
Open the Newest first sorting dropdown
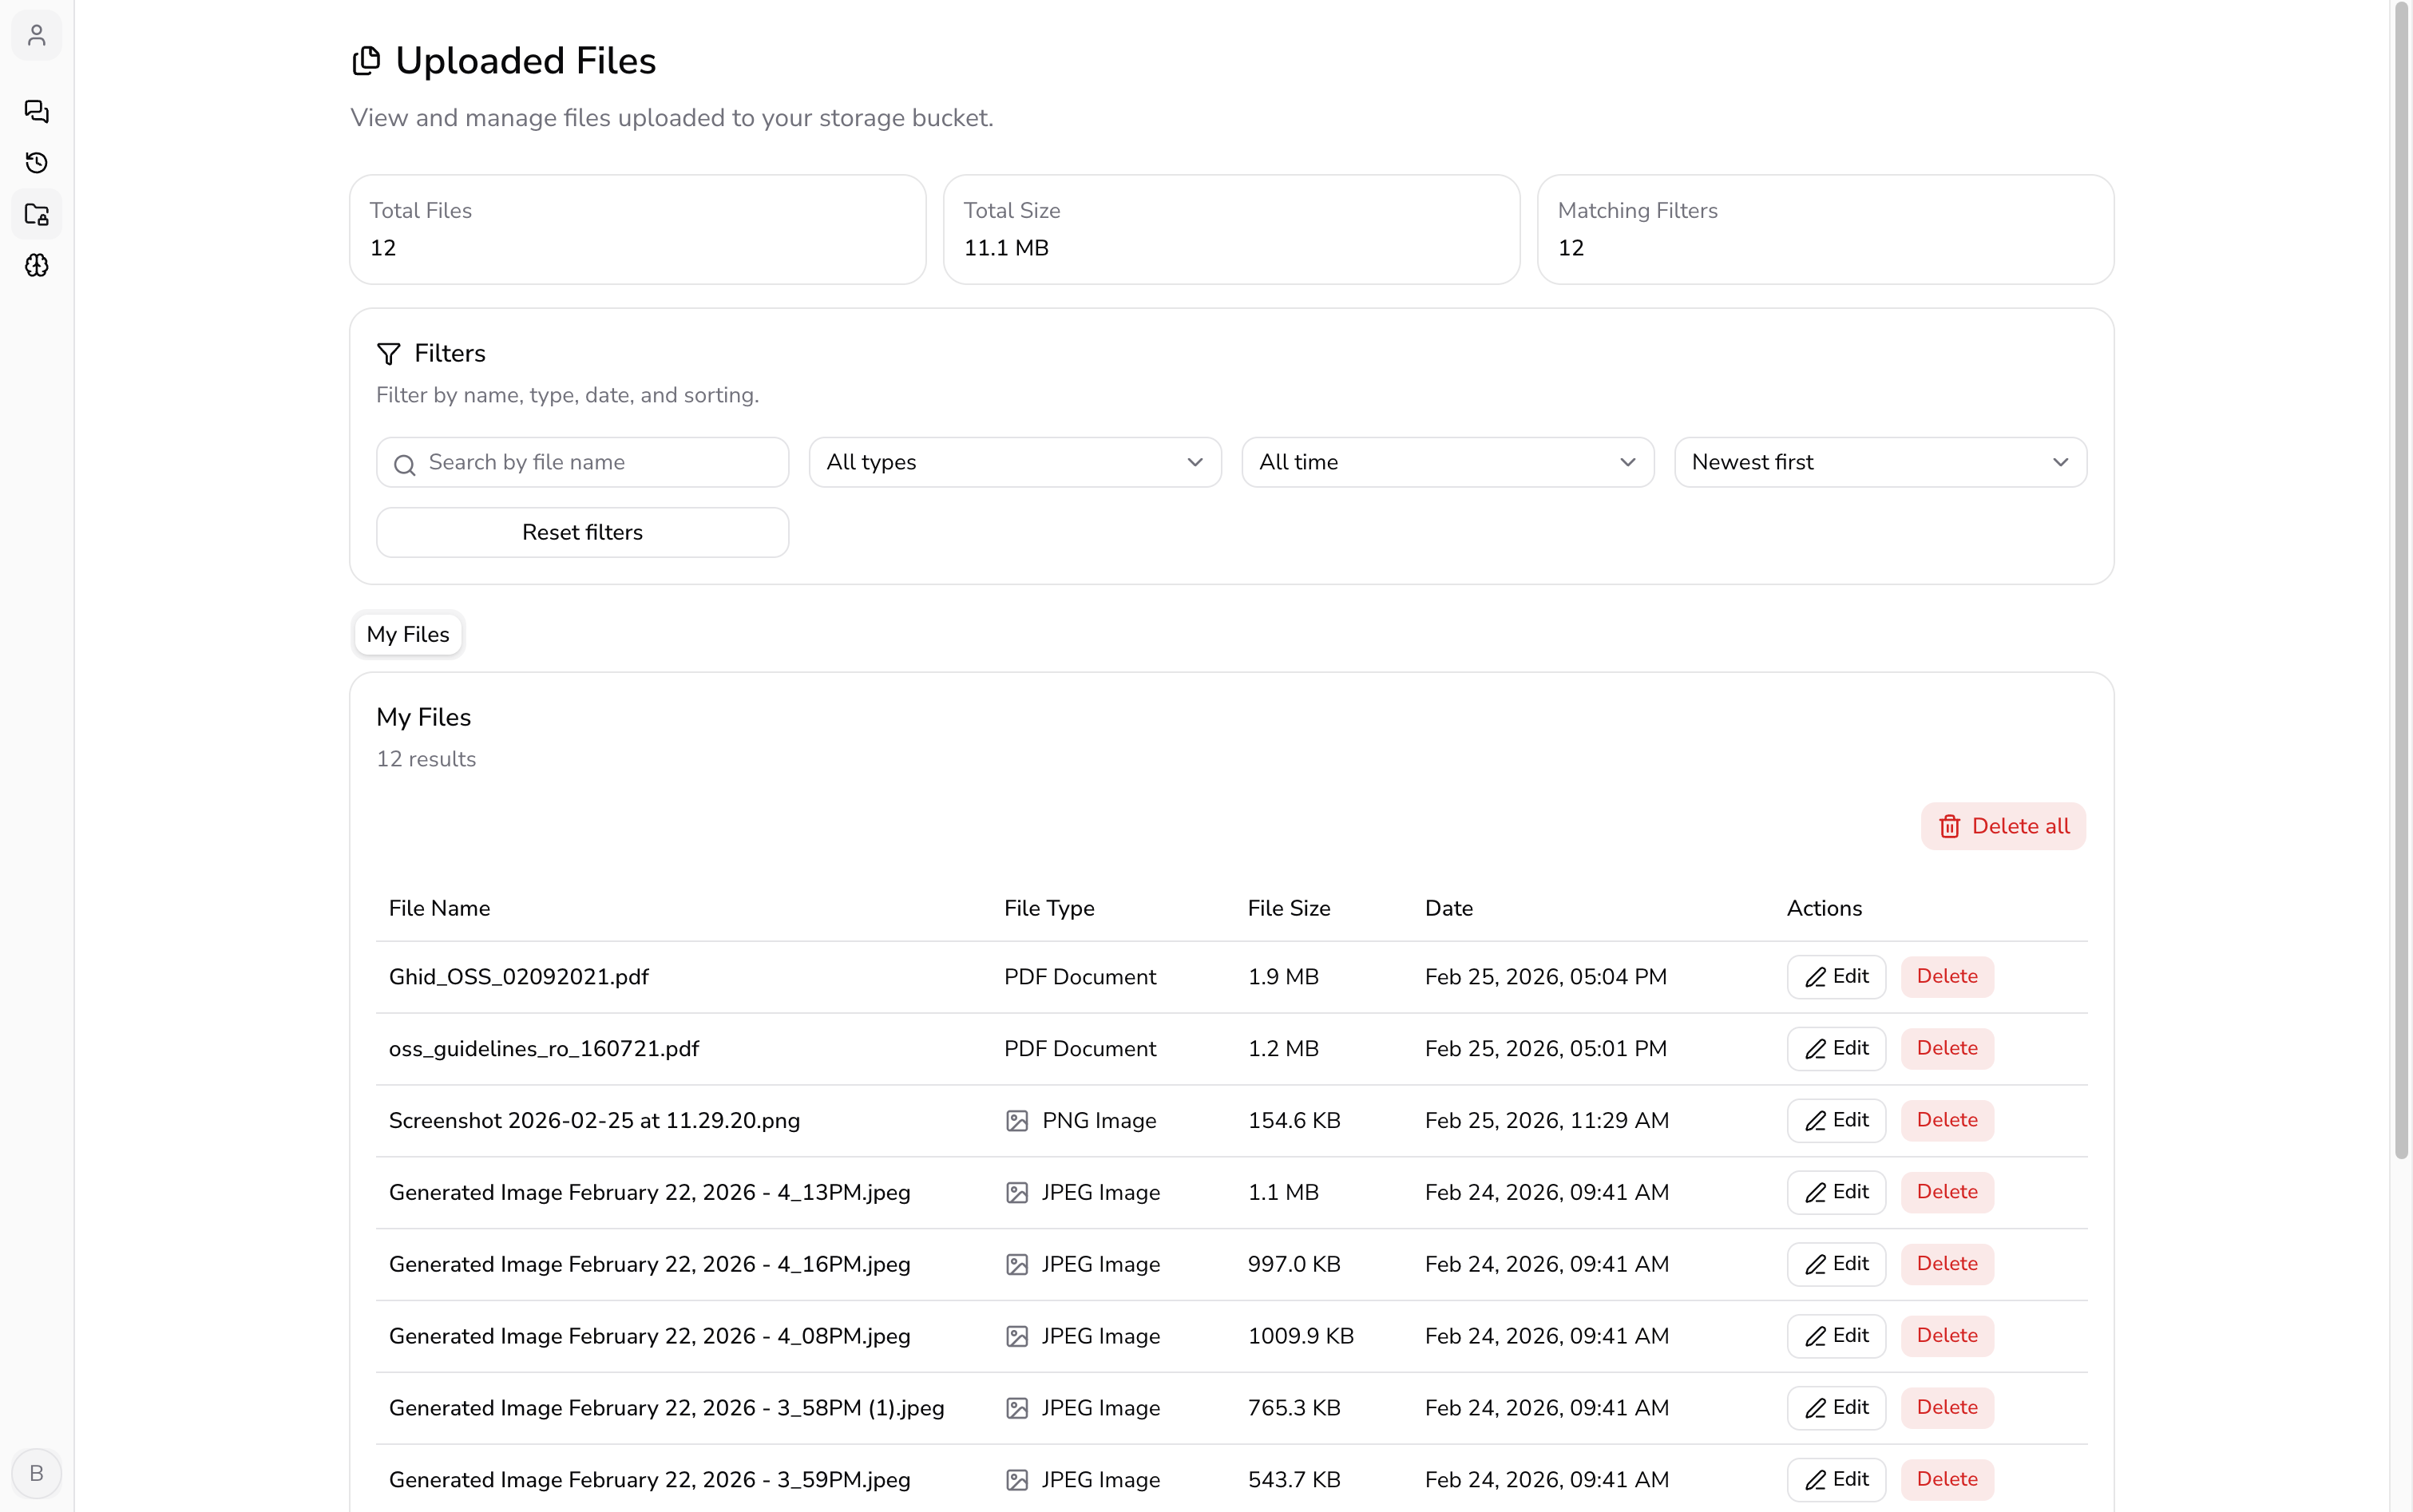(1879, 462)
